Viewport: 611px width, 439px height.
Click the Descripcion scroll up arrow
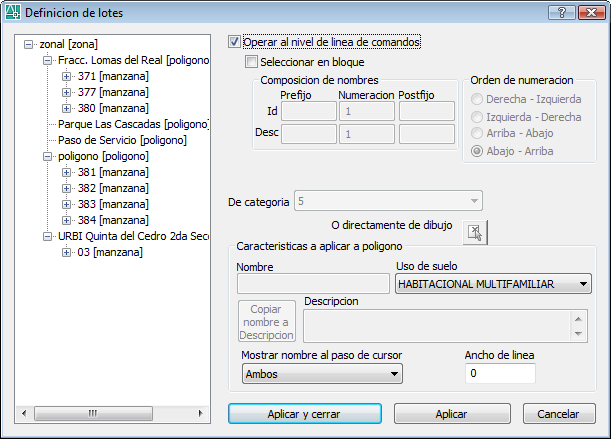pyautogui.click(x=578, y=319)
